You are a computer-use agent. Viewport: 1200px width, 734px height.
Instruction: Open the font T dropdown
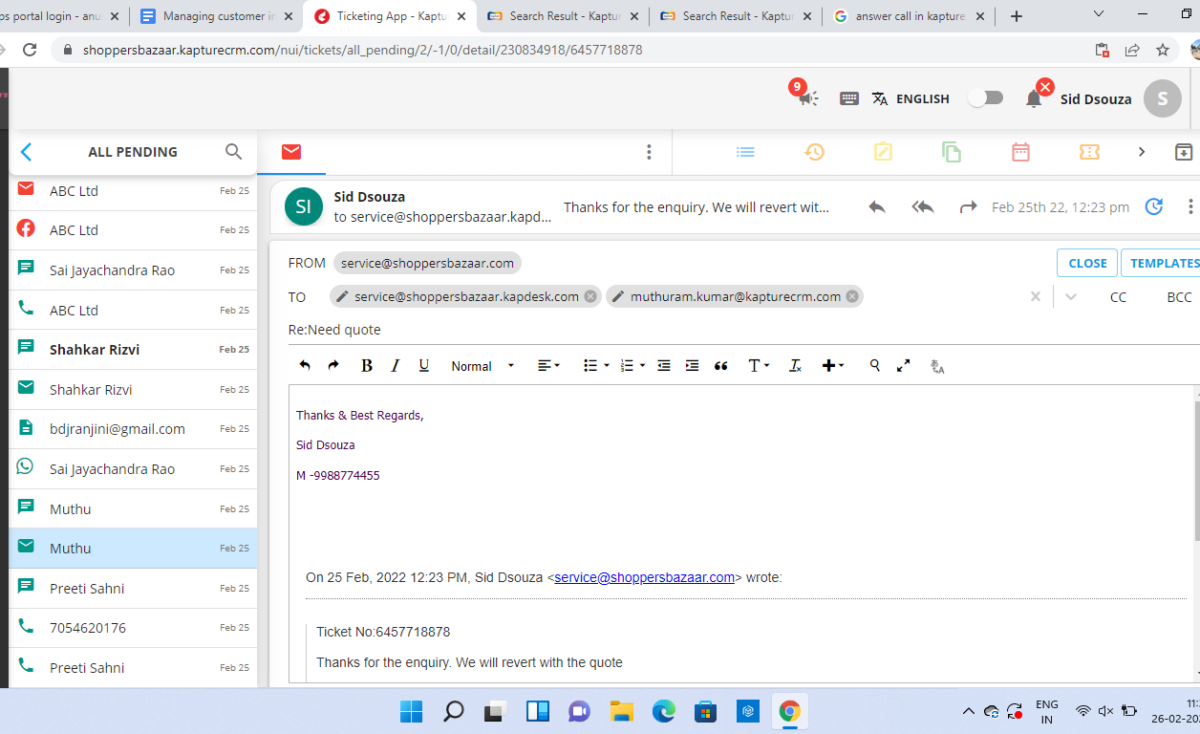point(759,366)
